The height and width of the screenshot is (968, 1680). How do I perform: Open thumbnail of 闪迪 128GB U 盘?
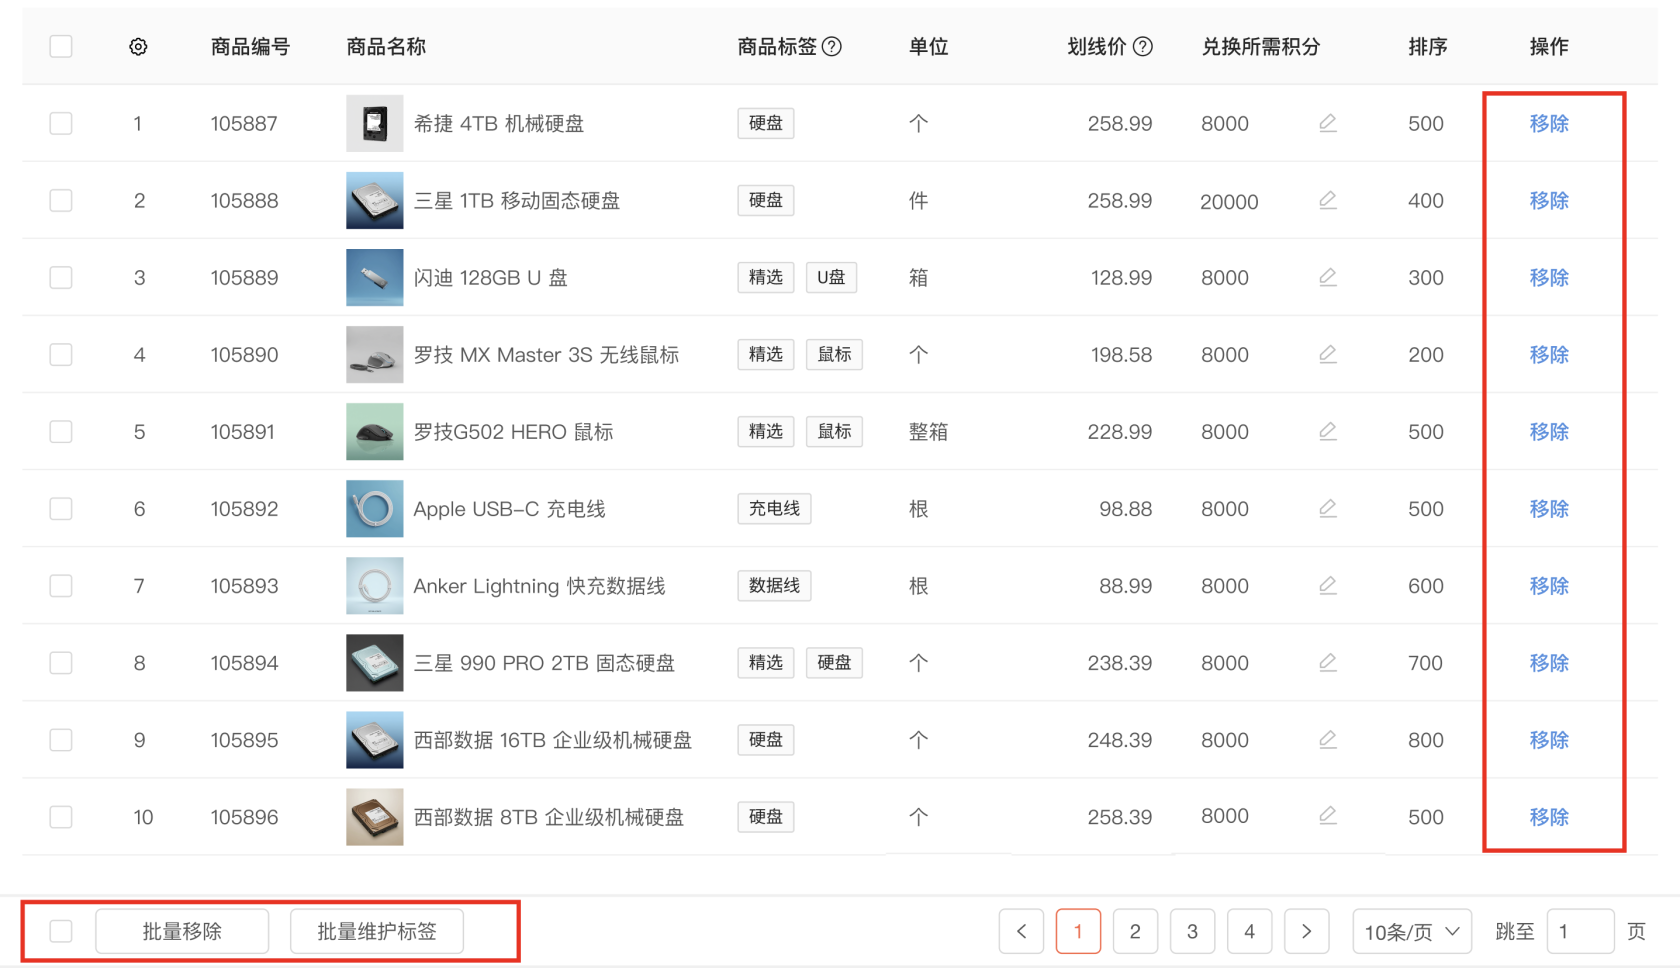tap(375, 277)
